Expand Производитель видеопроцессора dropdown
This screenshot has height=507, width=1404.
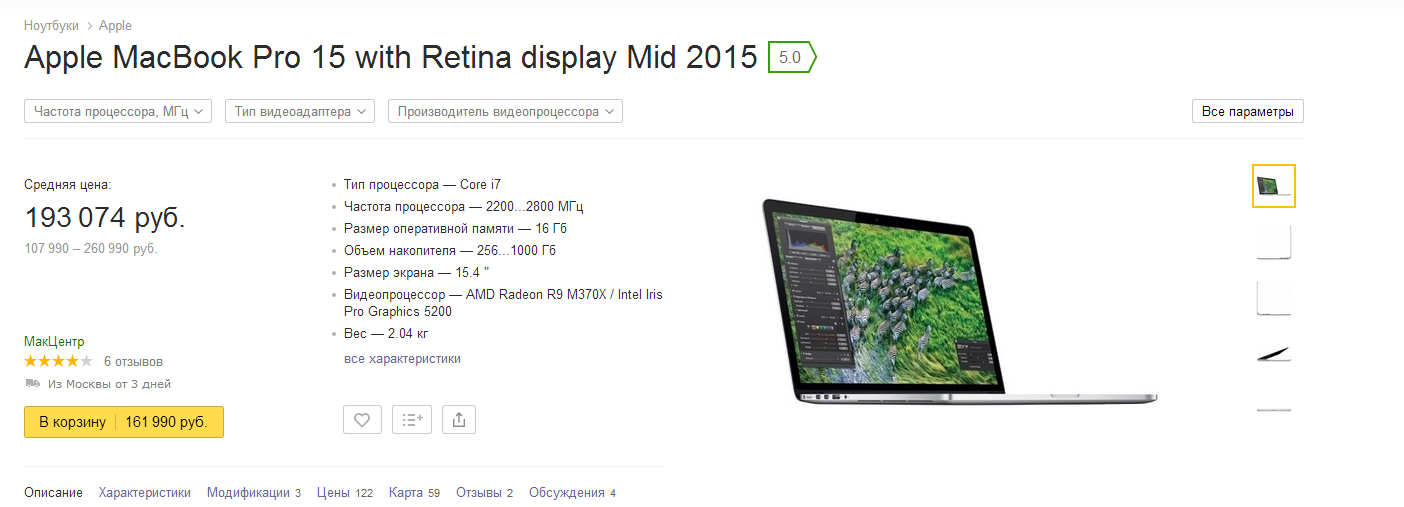point(505,111)
